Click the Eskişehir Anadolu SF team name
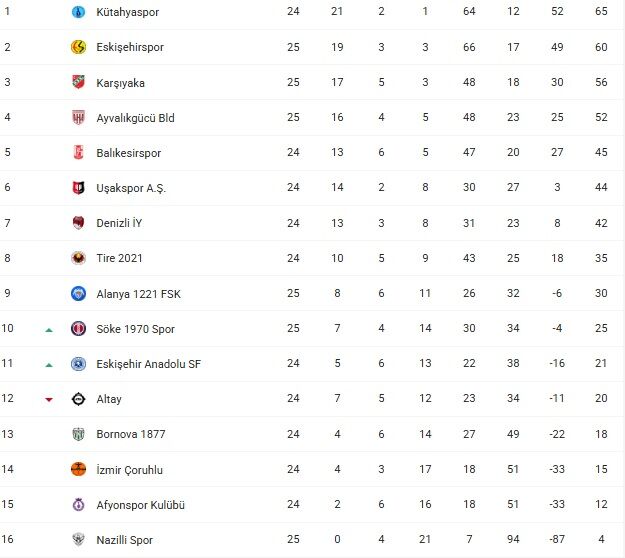 (148, 364)
